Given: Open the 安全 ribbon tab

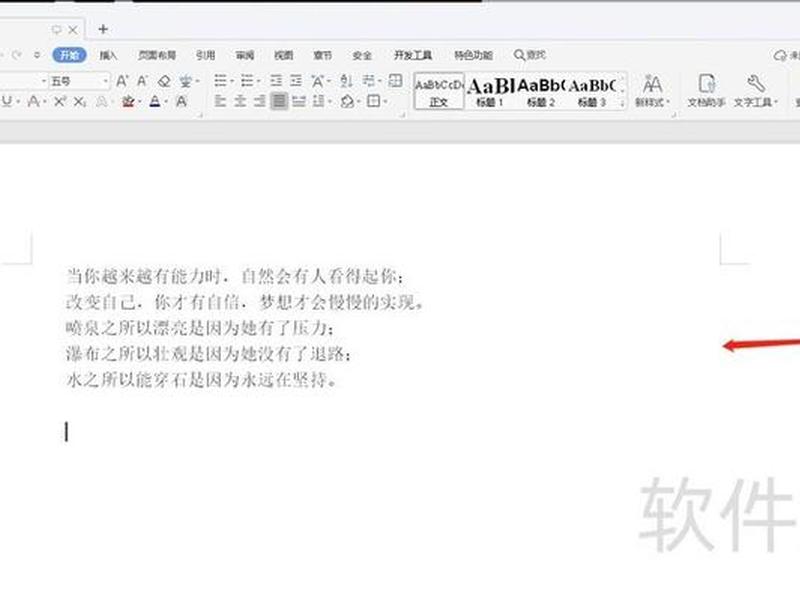Looking at the screenshot, I should [x=362, y=55].
